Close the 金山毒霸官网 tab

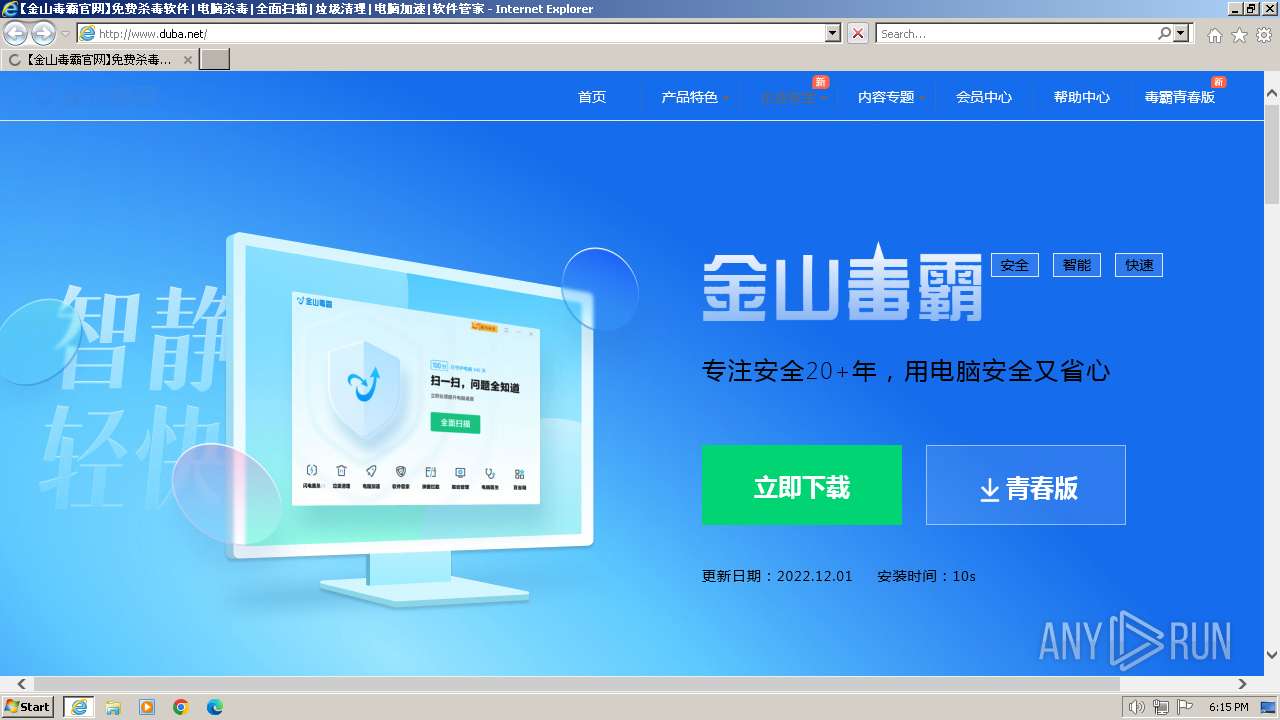coord(187,60)
